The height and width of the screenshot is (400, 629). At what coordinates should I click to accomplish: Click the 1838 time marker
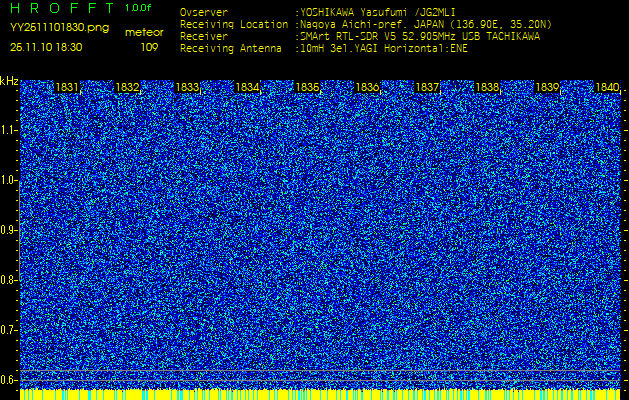tap(488, 87)
